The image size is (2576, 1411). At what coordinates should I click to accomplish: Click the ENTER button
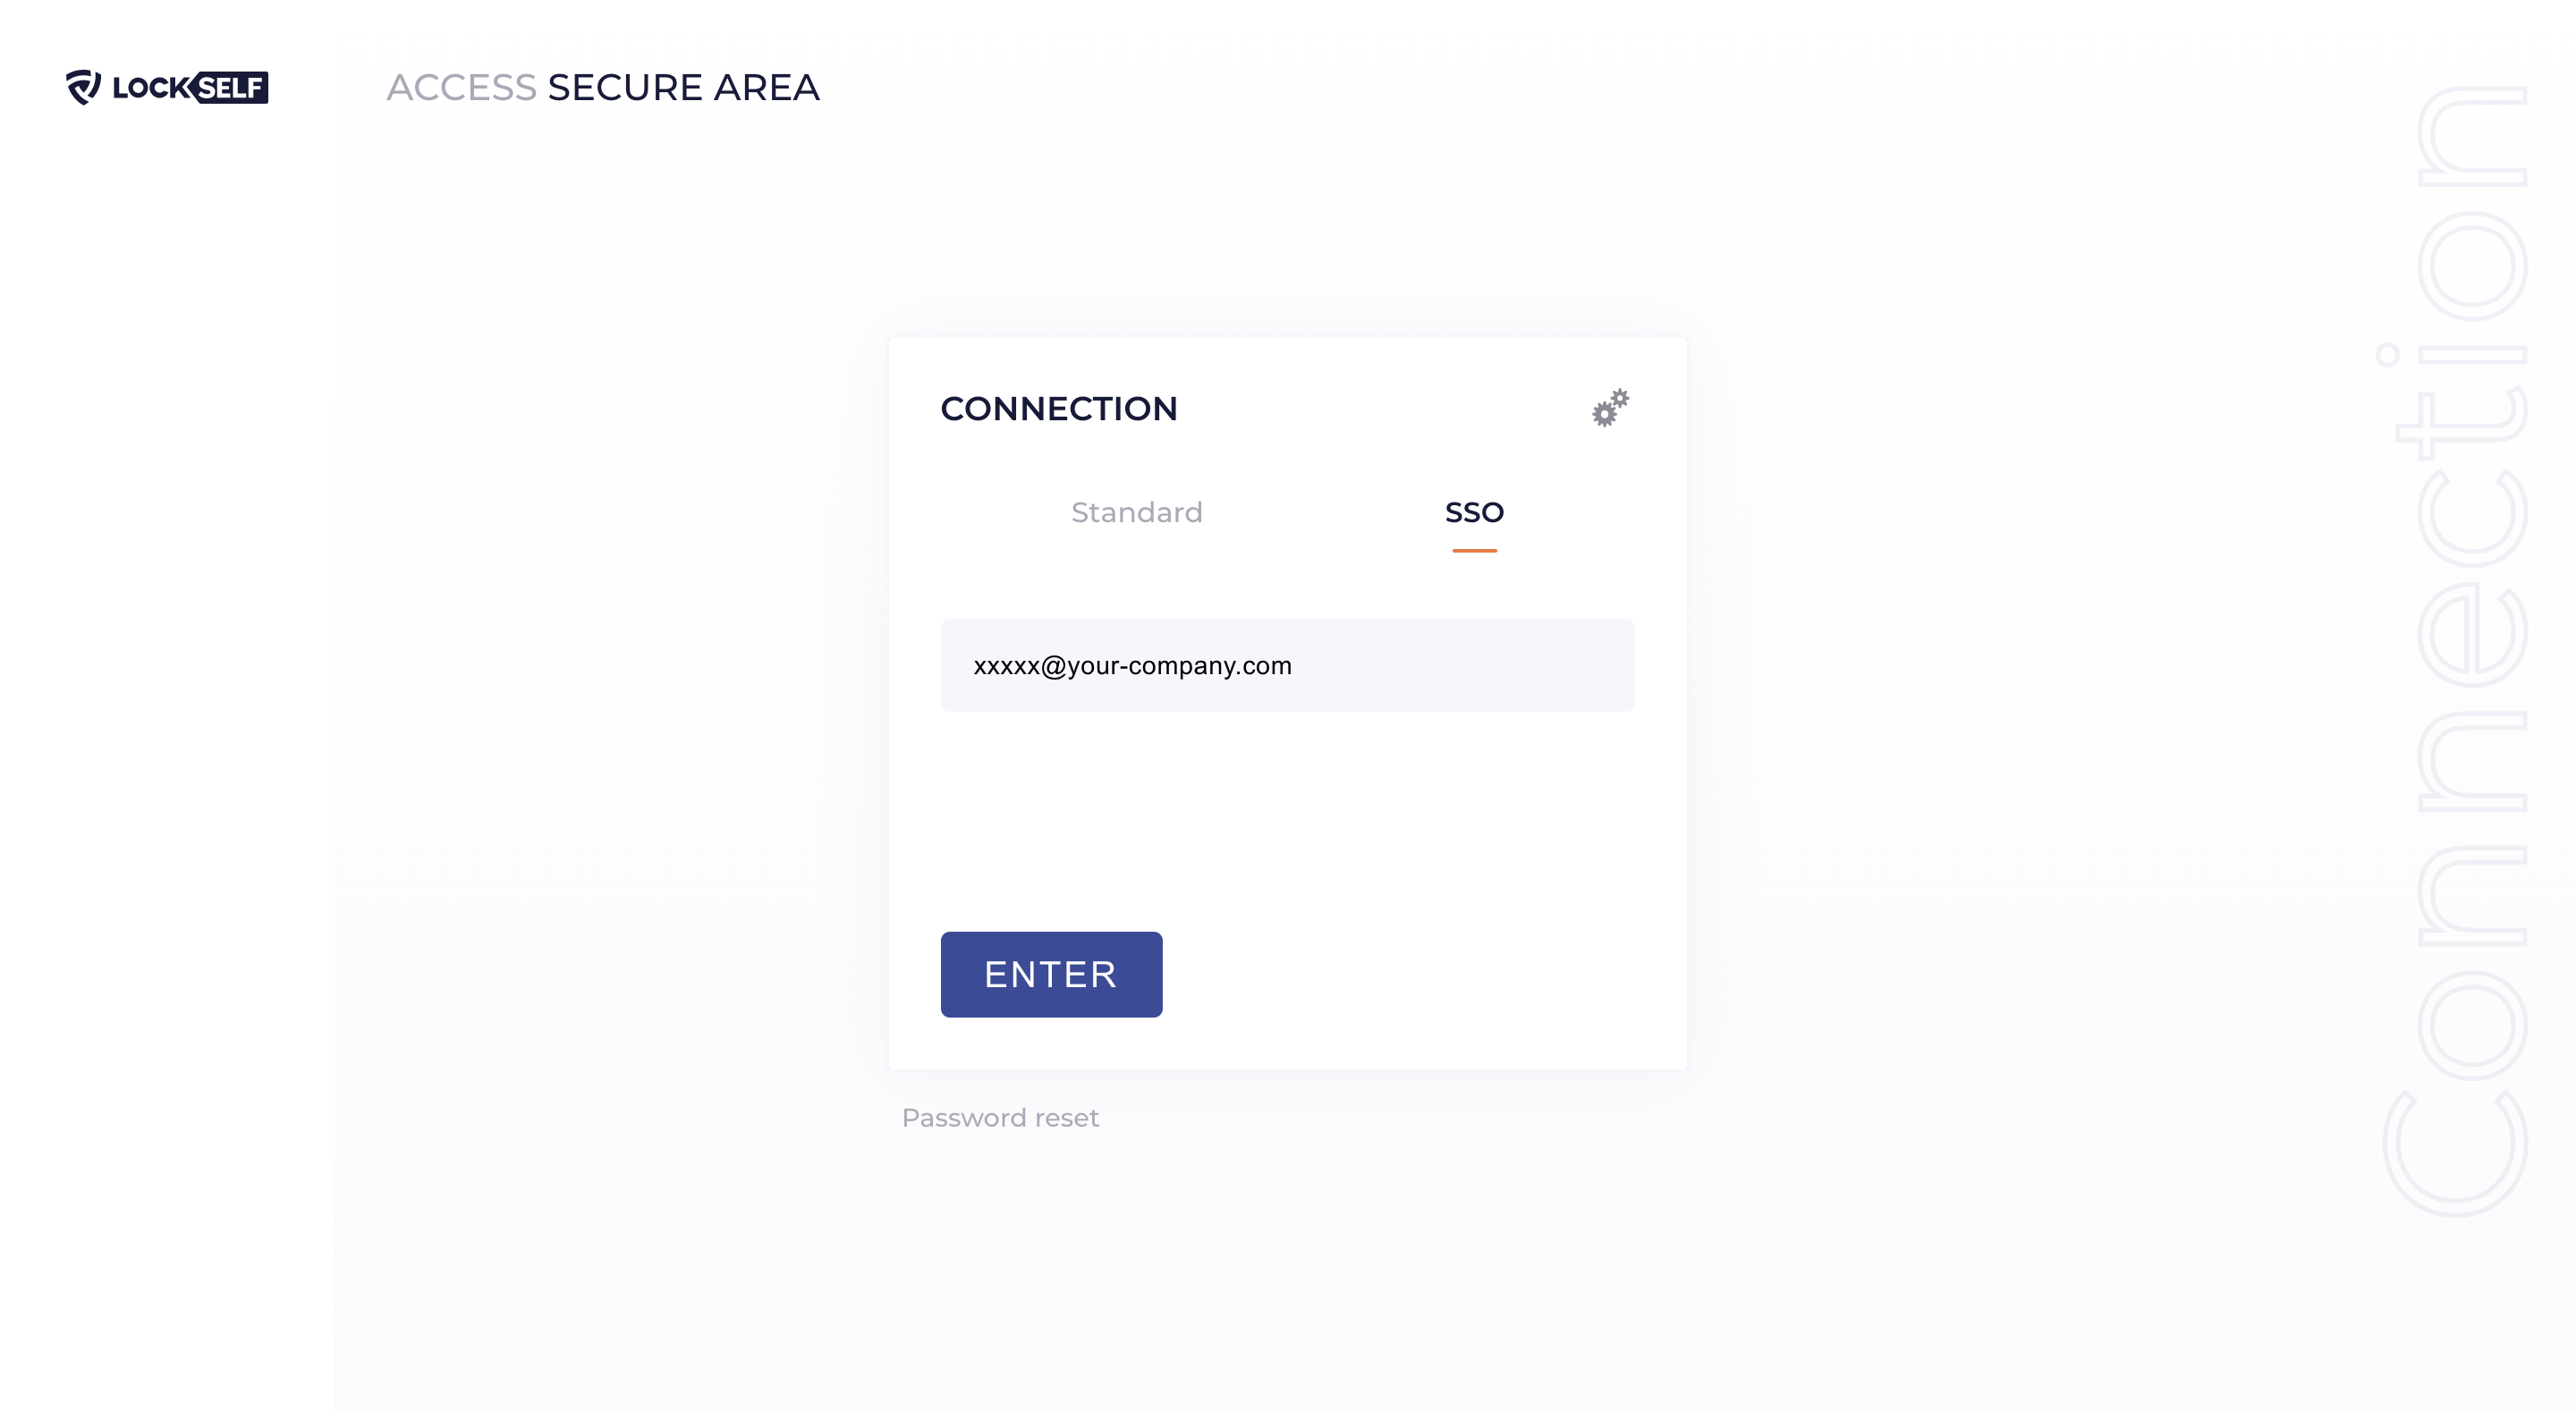(1051, 974)
